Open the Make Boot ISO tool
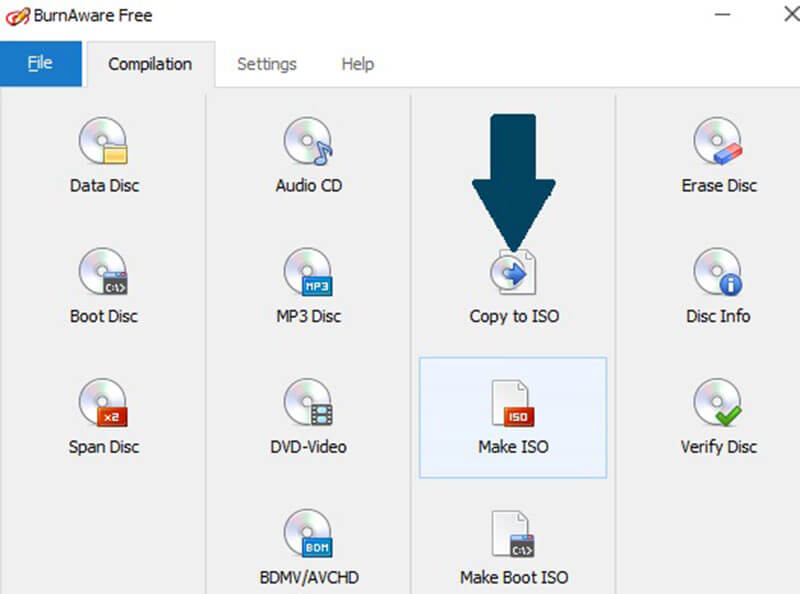The width and height of the screenshot is (800, 594). tap(513, 545)
